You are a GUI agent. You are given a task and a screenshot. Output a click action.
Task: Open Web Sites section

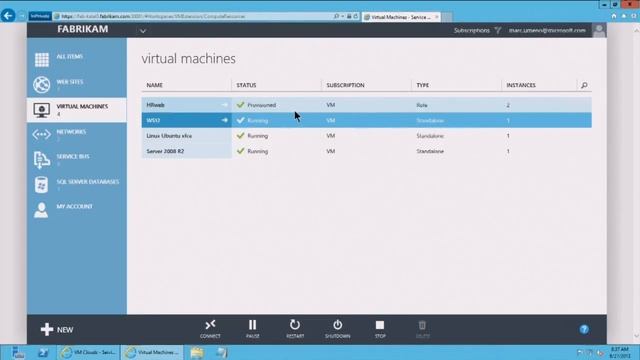tap(77, 84)
